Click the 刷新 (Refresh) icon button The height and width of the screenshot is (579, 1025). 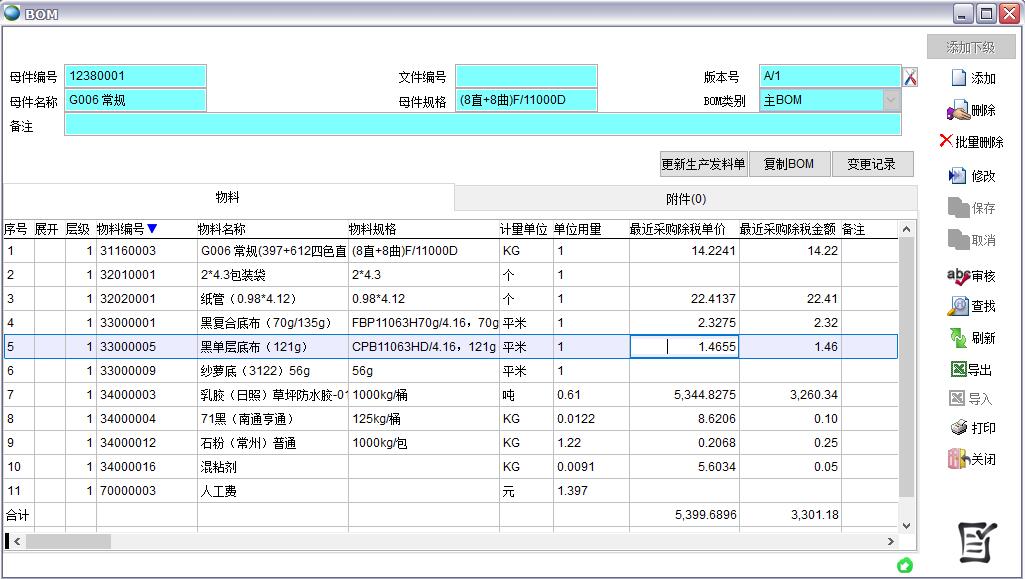coord(972,338)
